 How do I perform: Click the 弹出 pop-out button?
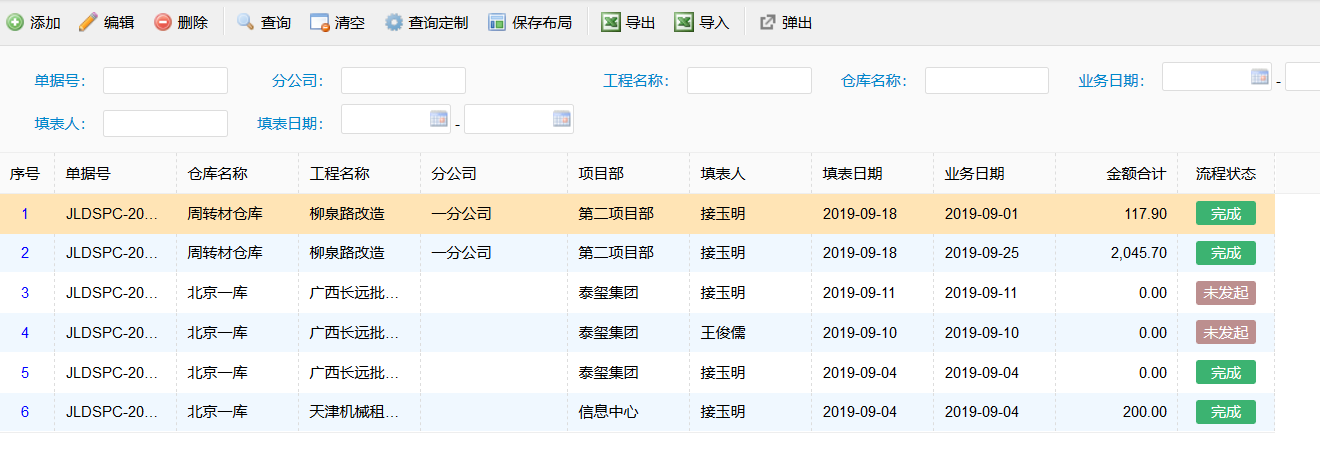coord(785,22)
